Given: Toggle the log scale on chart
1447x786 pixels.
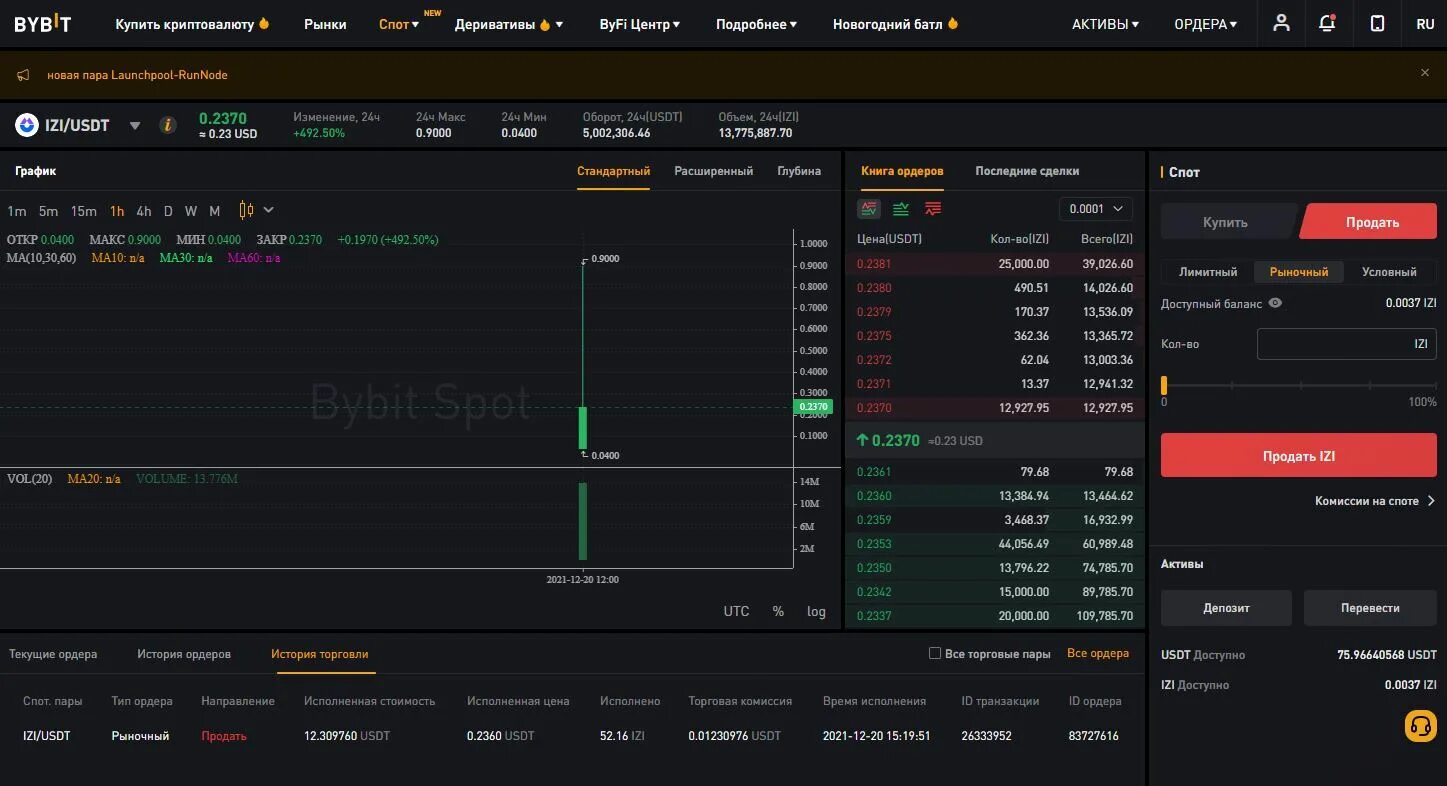Looking at the screenshot, I should pyautogui.click(x=816, y=611).
